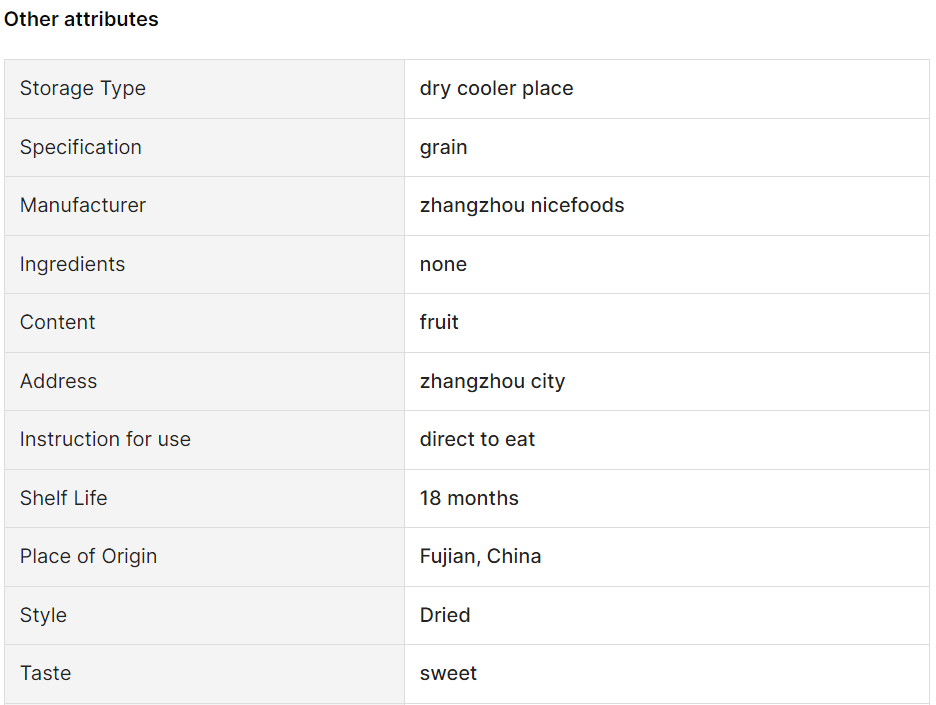
Task: Select the 'Specification' label cell
Action: click(x=204, y=147)
